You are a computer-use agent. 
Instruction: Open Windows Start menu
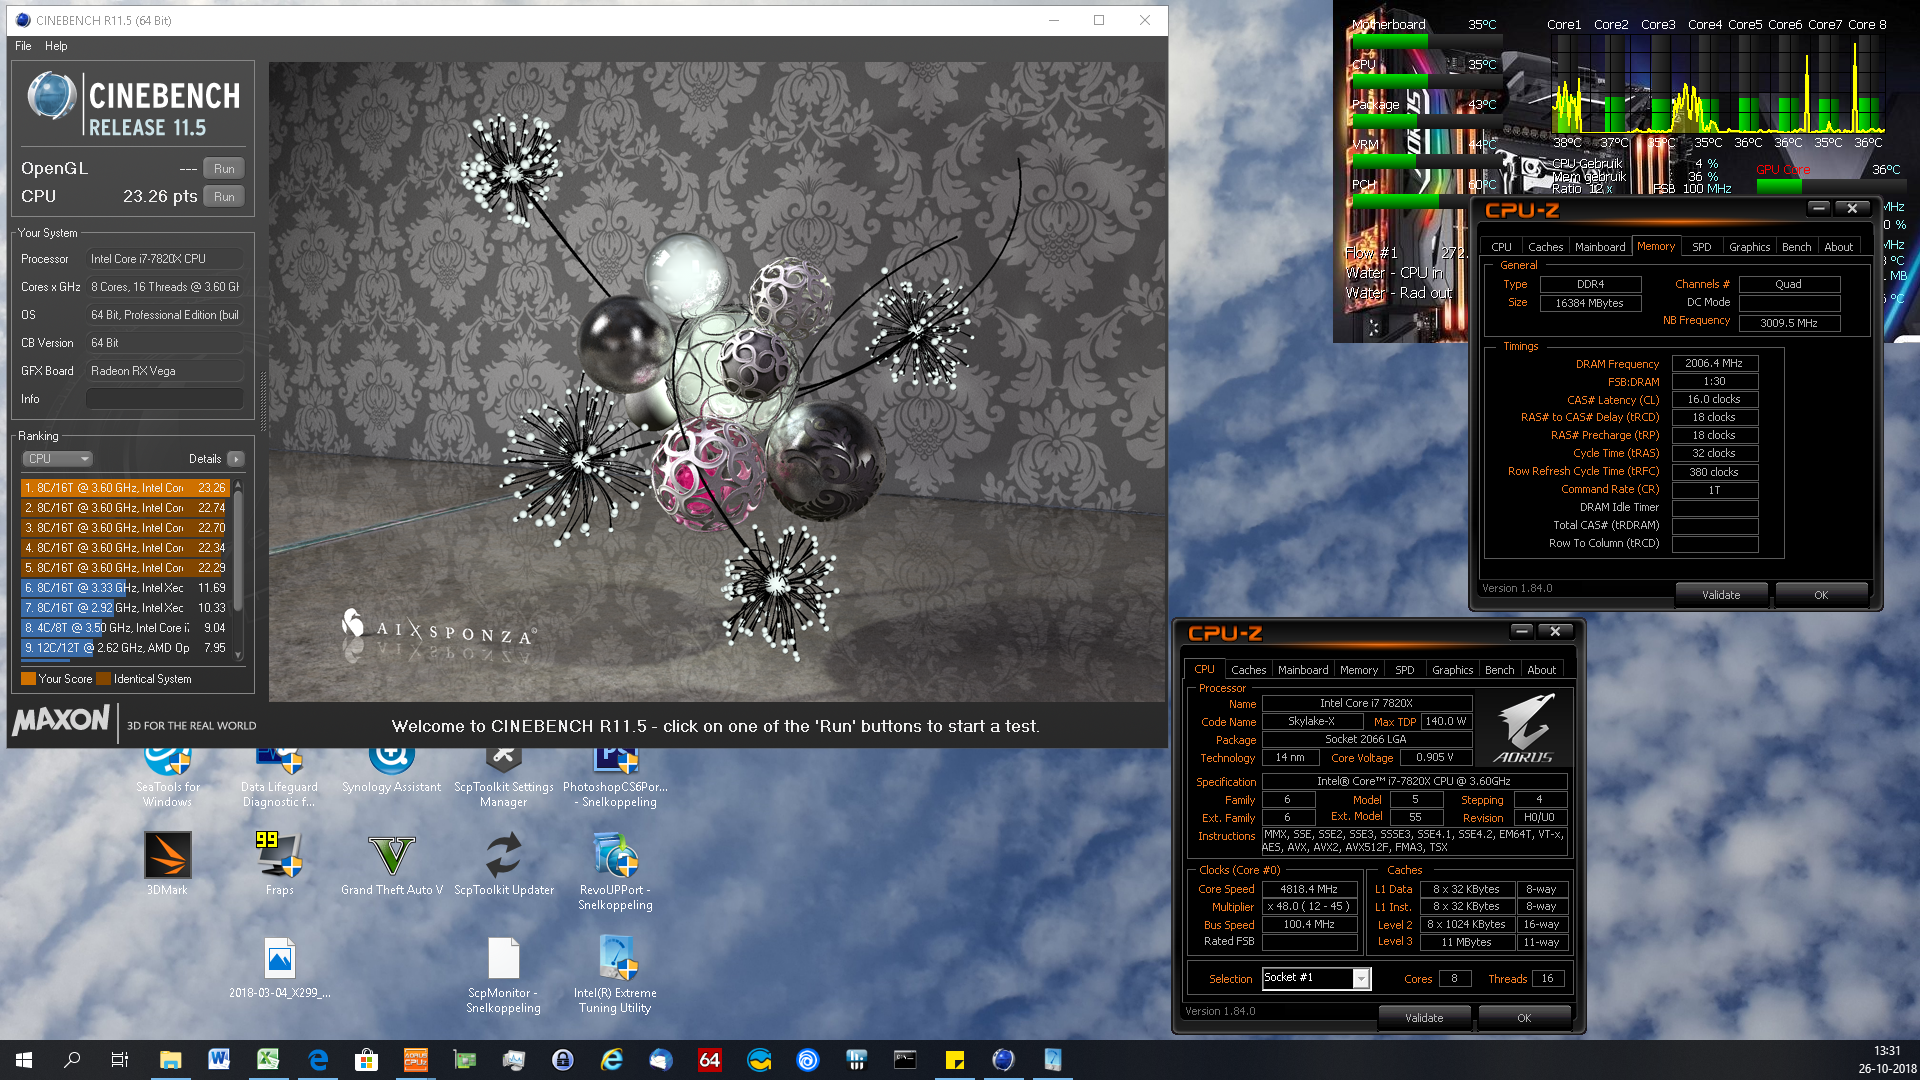tap(24, 1060)
